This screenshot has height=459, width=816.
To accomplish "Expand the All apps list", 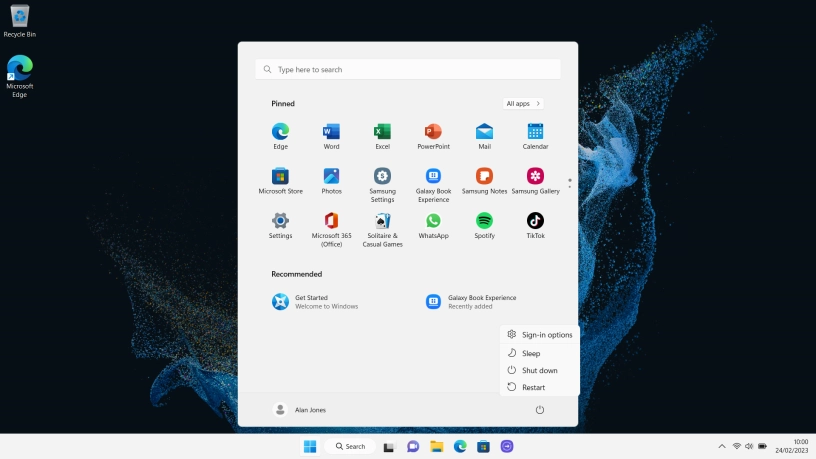I will click(523, 103).
